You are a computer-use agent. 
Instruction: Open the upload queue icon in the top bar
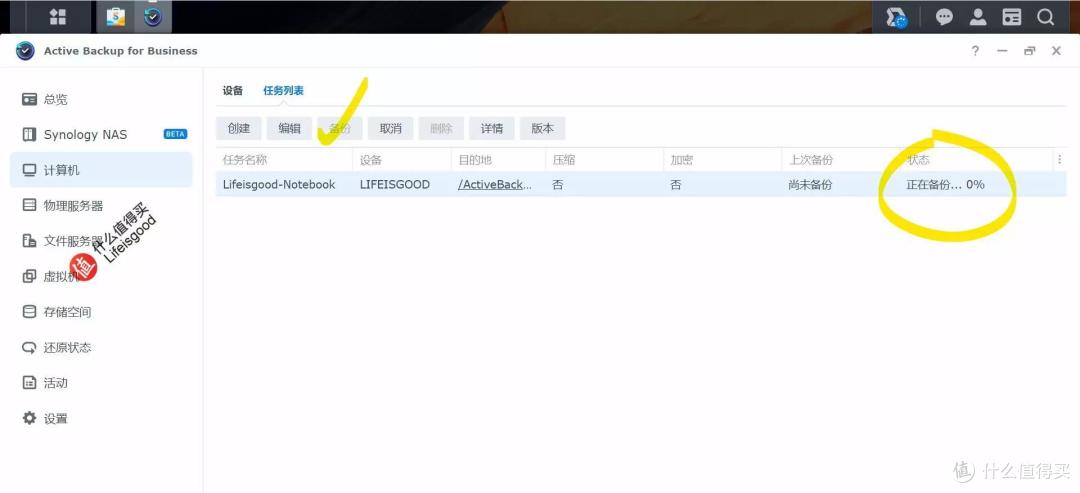(x=896, y=17)
